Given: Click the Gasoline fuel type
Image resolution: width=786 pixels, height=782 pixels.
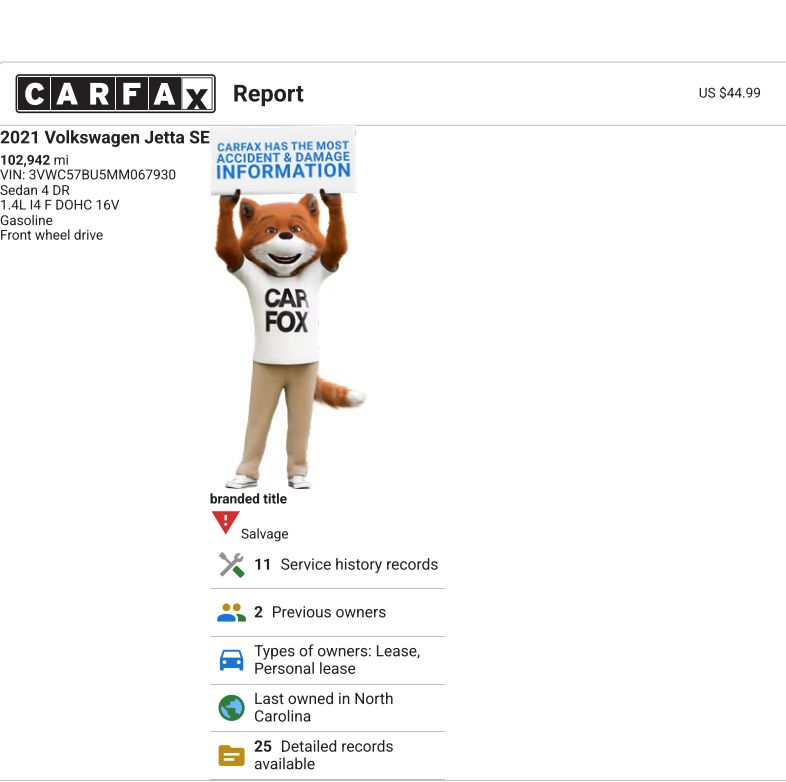Looking at the screenshot, I should pos(26,220).
